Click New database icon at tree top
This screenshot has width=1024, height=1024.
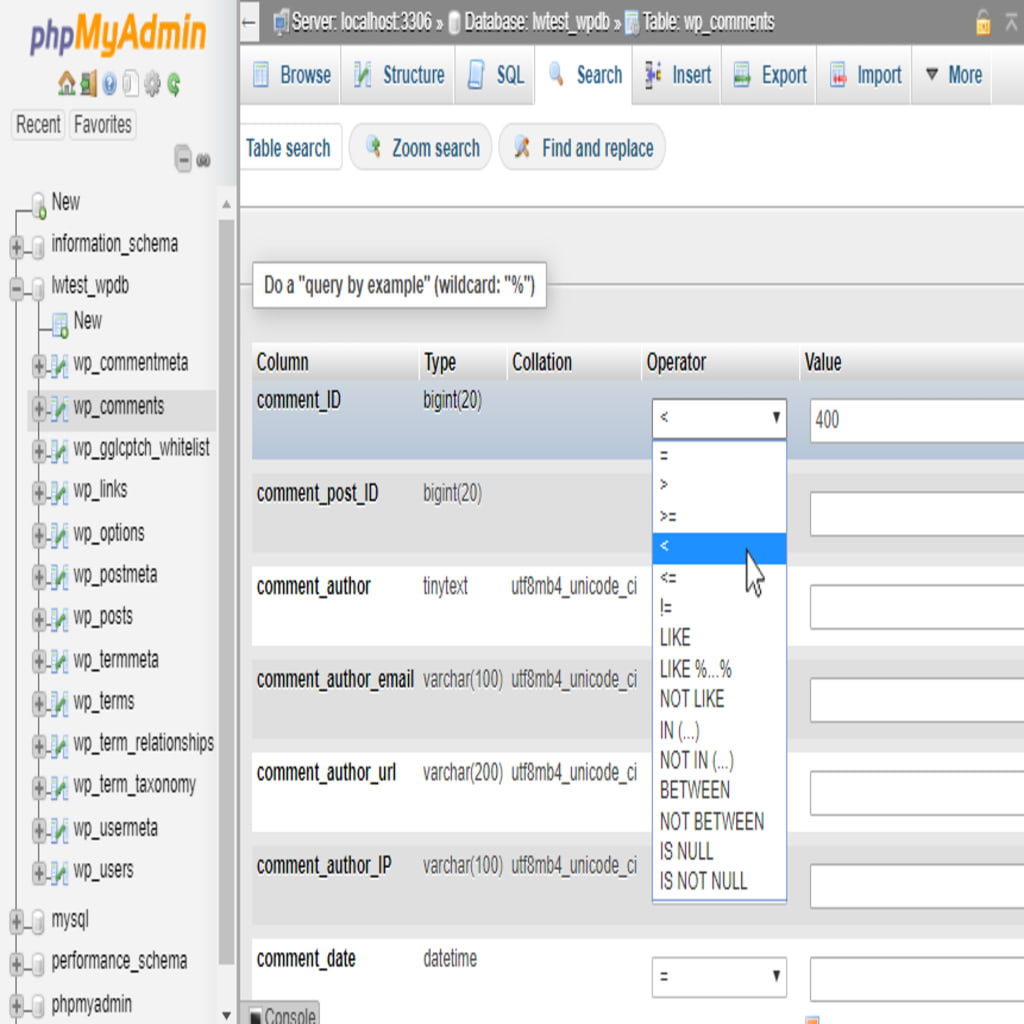(x=39, y=206)
